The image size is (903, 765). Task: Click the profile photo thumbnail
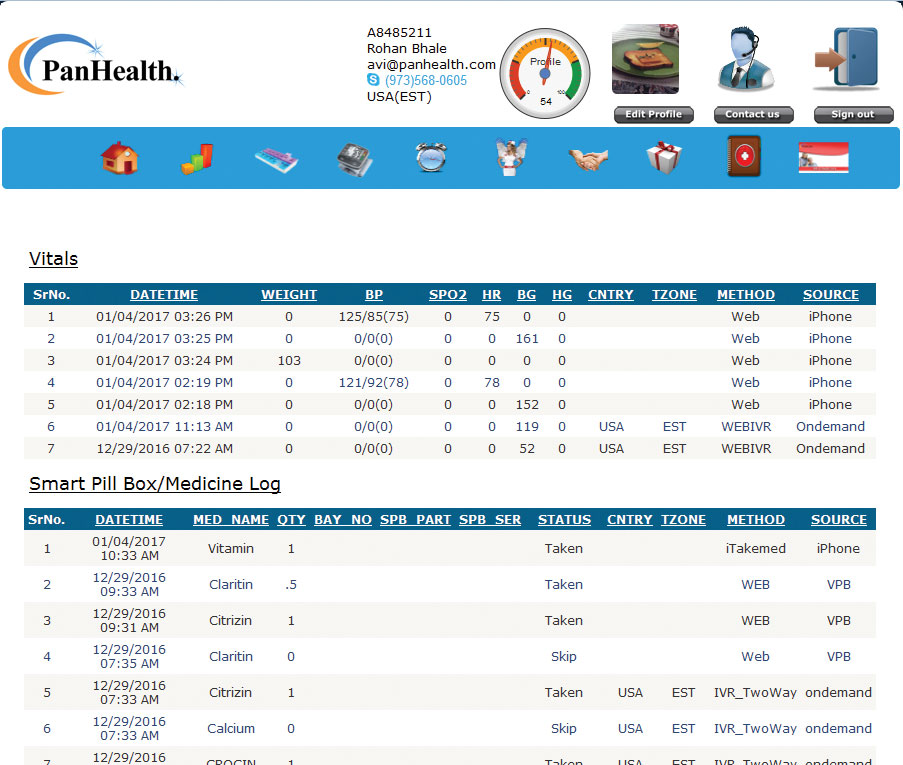click(645, 60)
